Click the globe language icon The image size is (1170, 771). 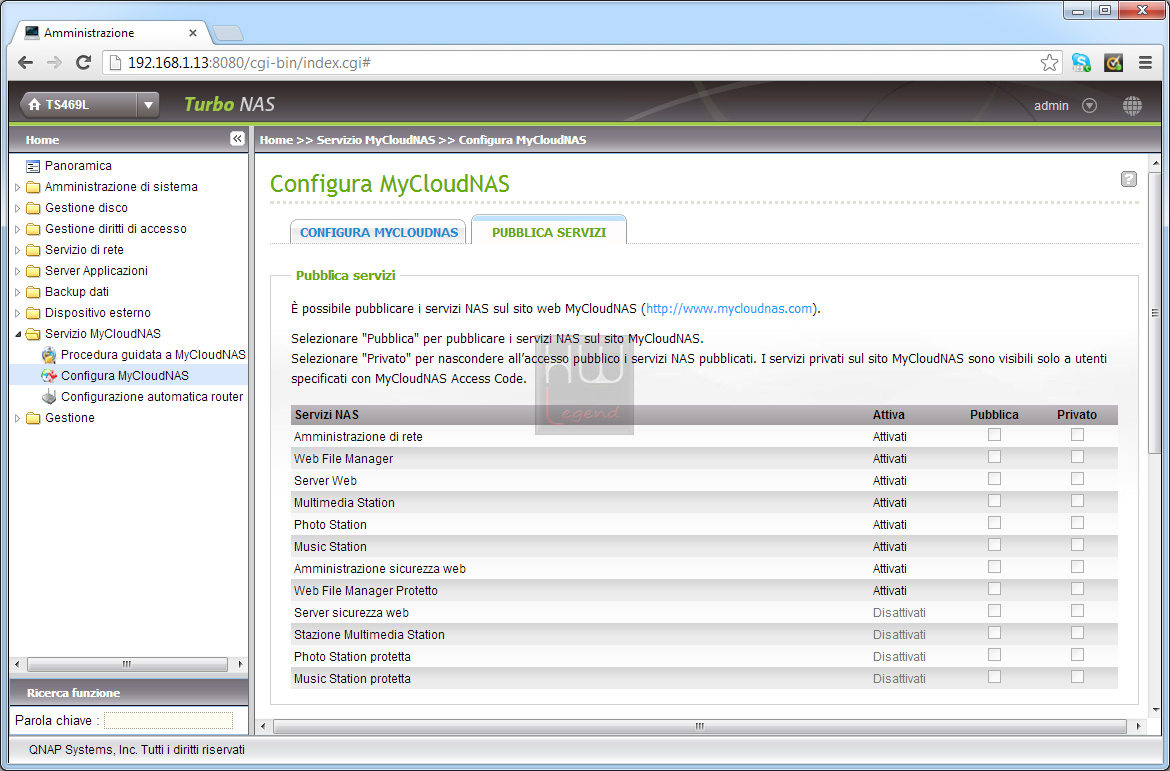(1132, 106)
